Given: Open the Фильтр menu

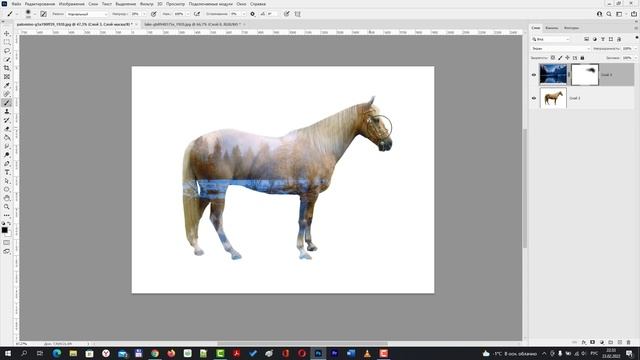Looking at the screenshot, I should (147, 4).
